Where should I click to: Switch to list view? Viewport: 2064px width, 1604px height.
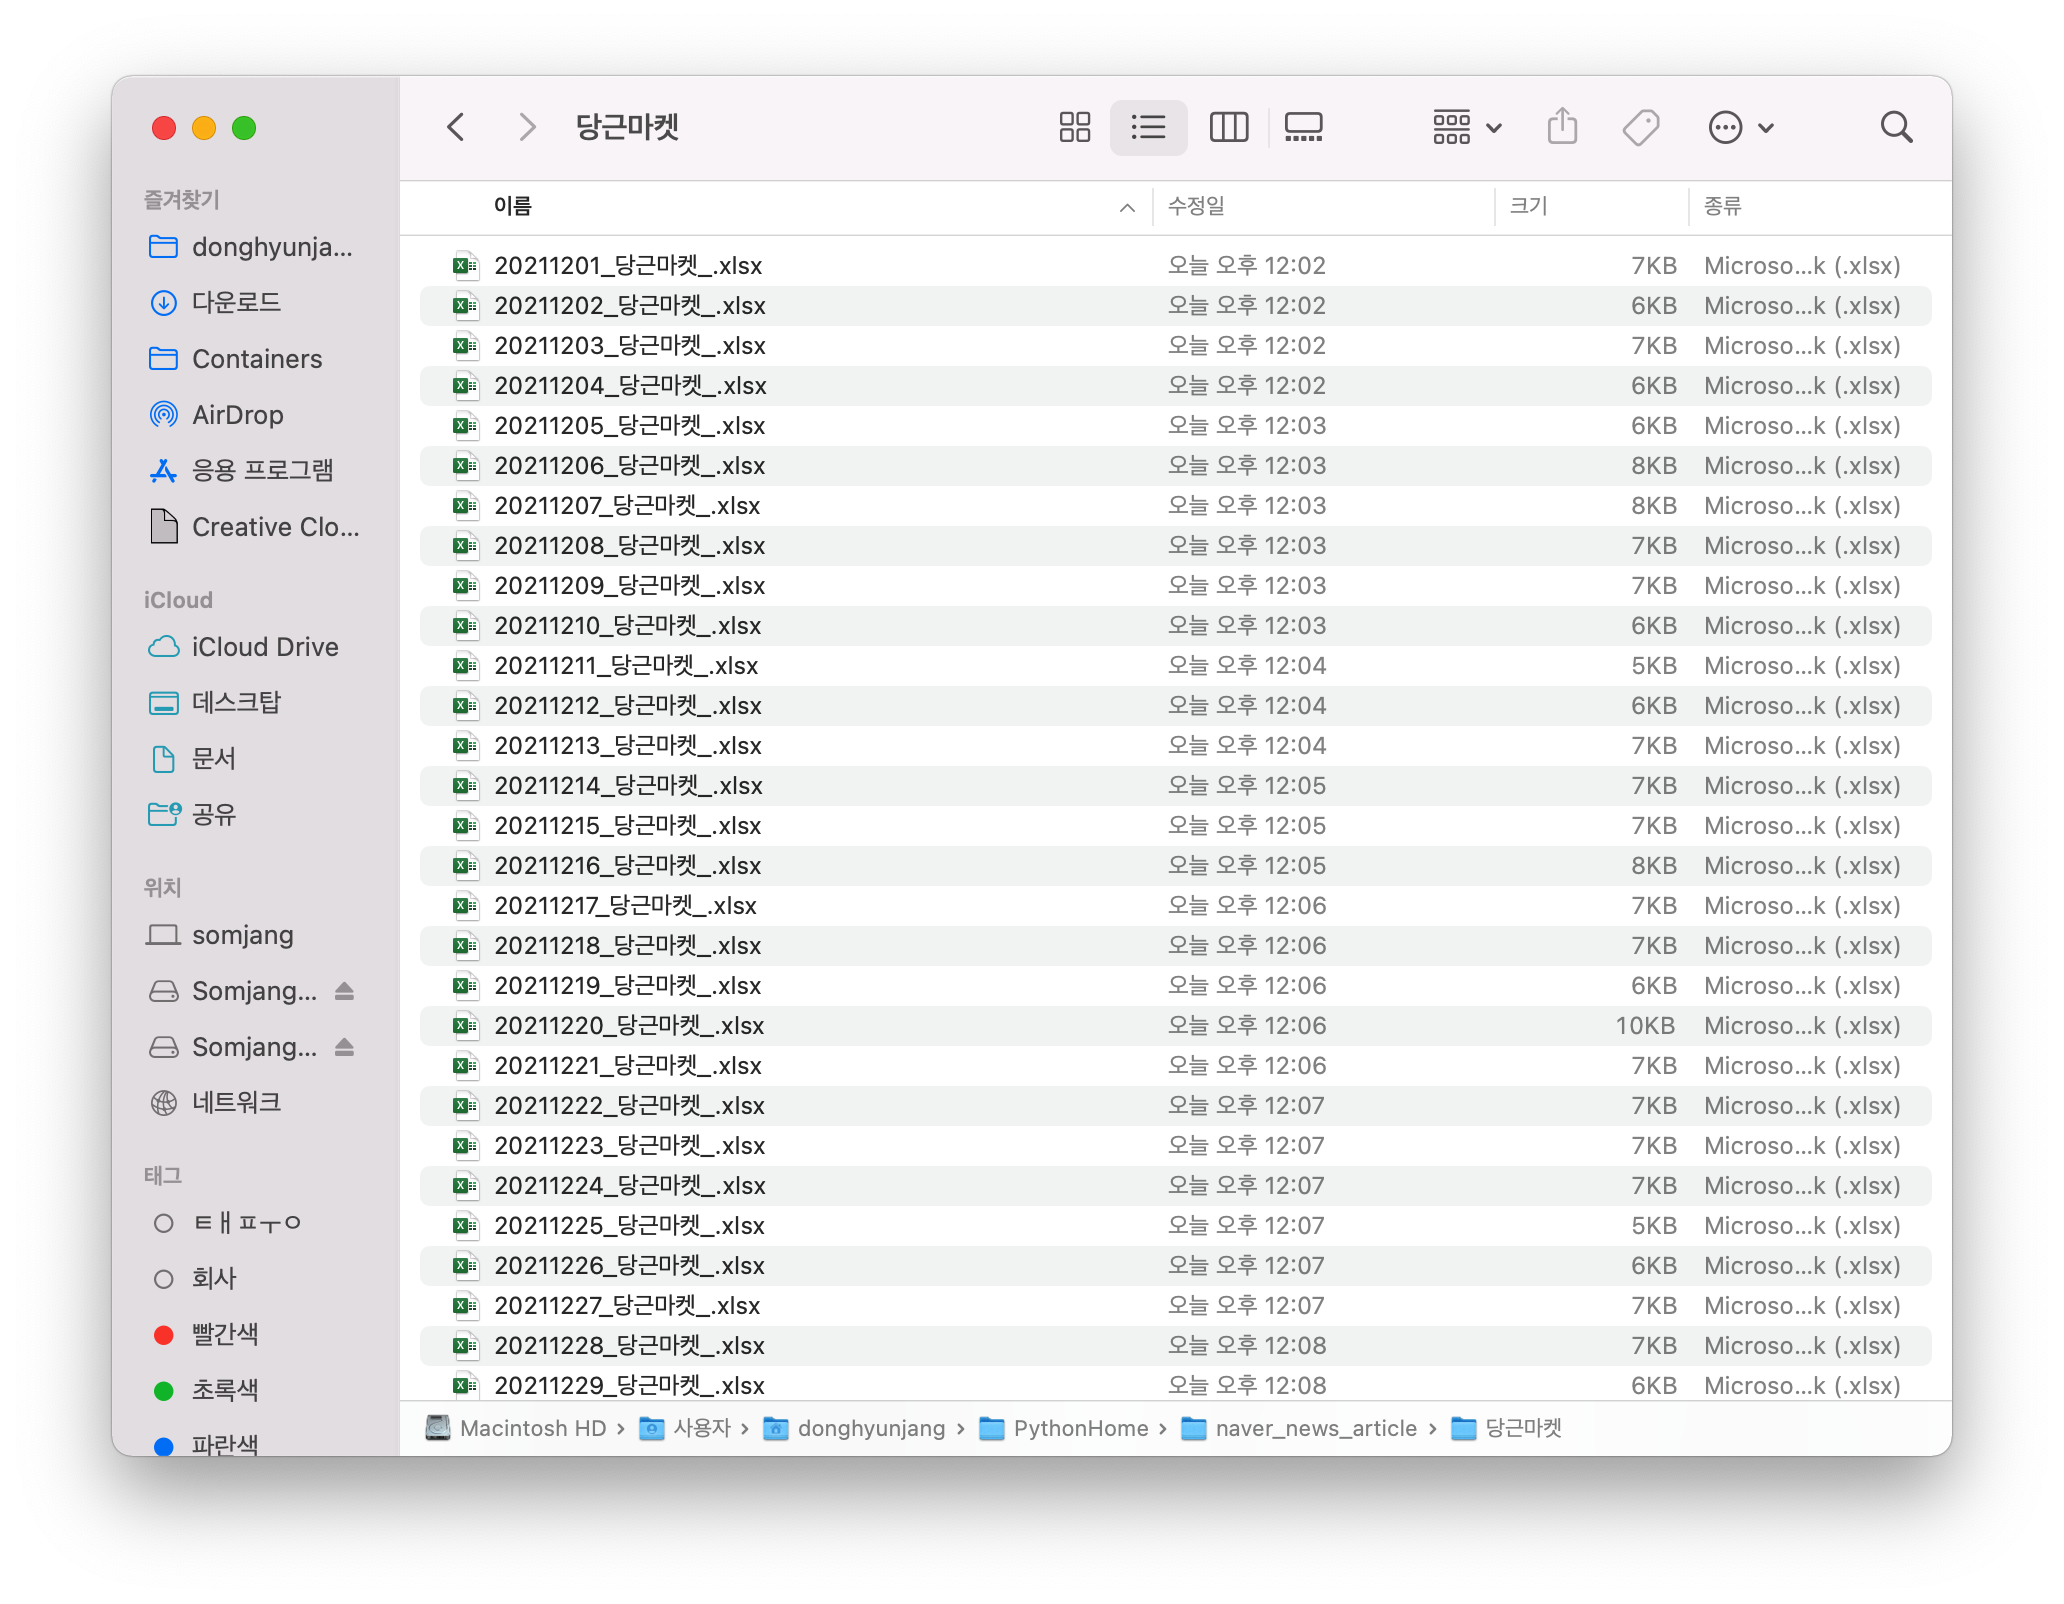(1148, 127)
